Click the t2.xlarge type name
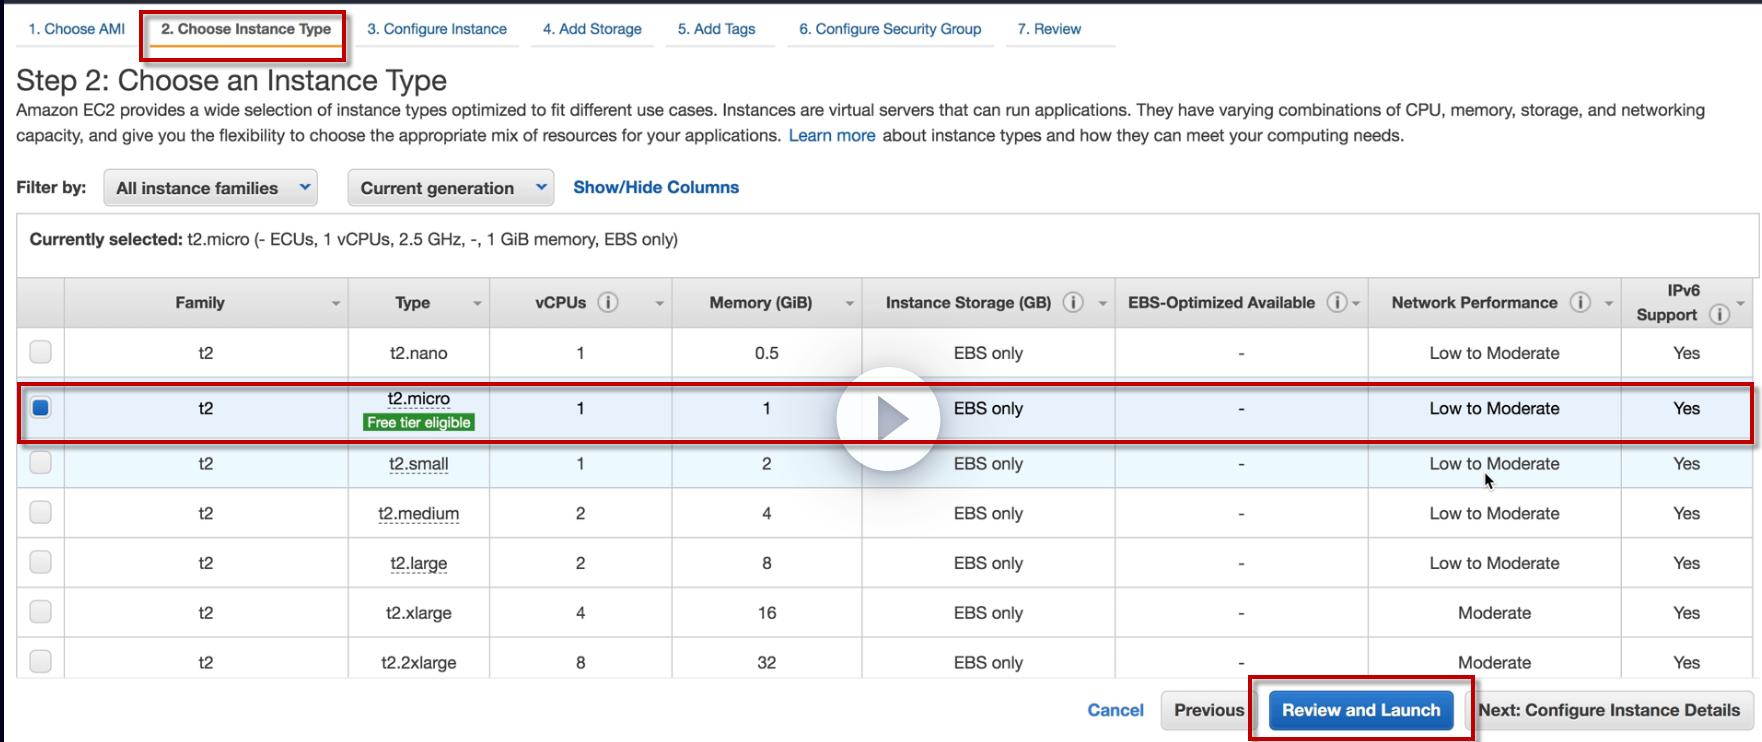 419,613
